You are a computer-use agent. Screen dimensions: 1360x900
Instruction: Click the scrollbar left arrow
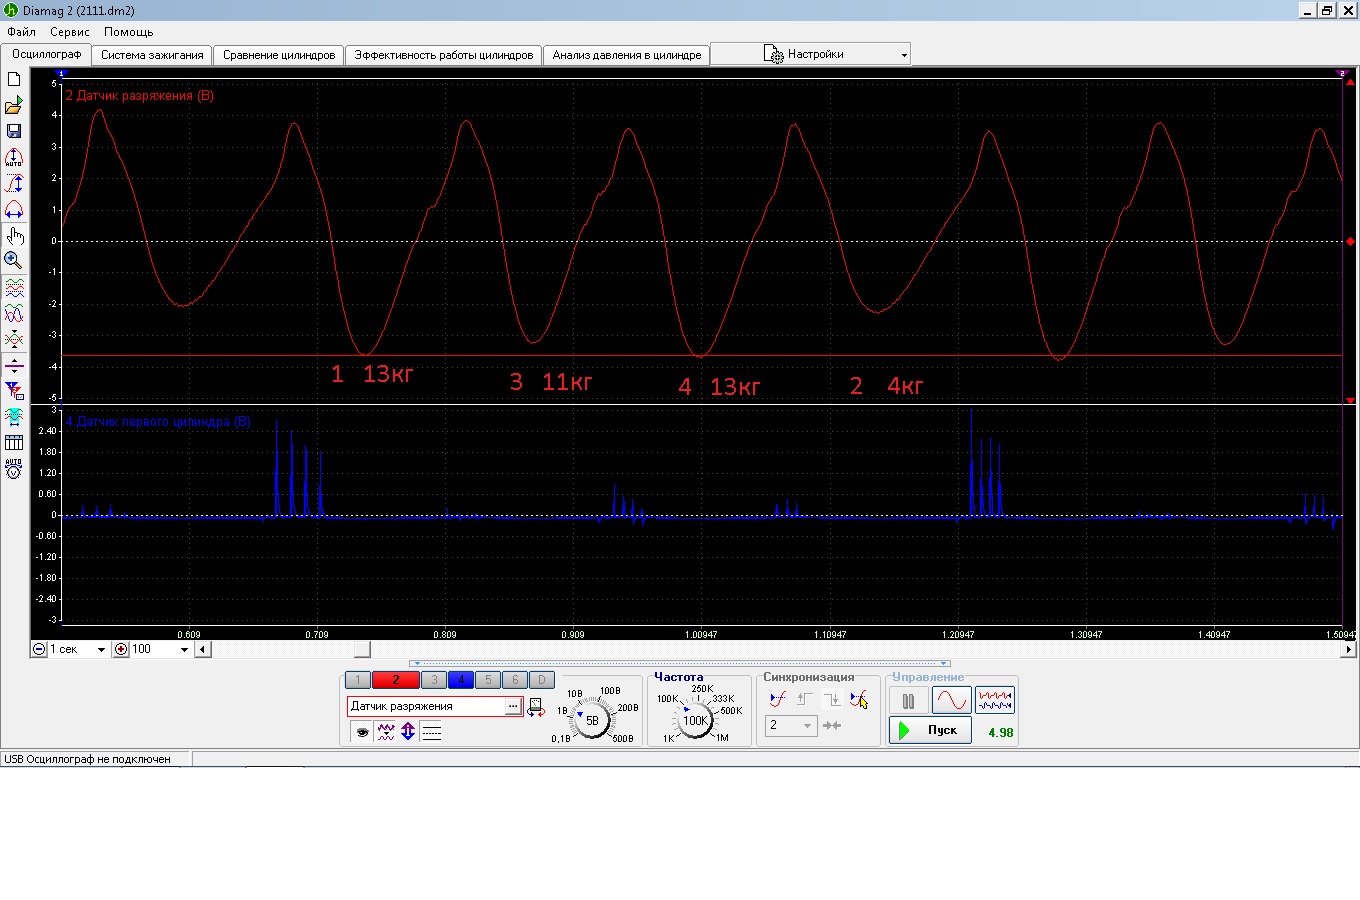[202, 649]
